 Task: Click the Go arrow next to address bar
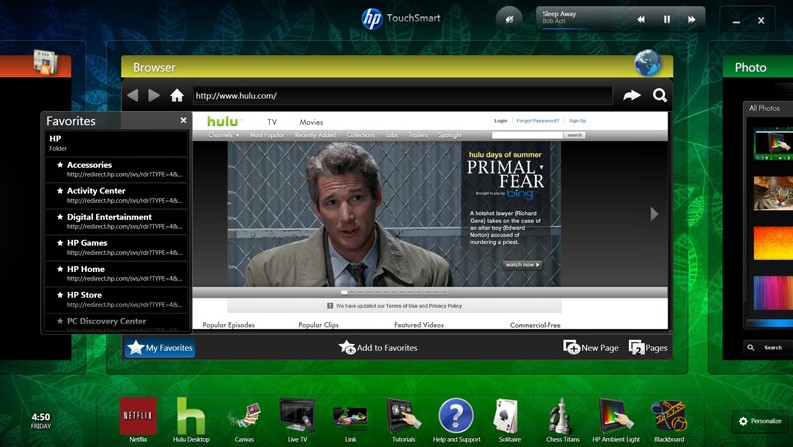[x=632, y=95]
